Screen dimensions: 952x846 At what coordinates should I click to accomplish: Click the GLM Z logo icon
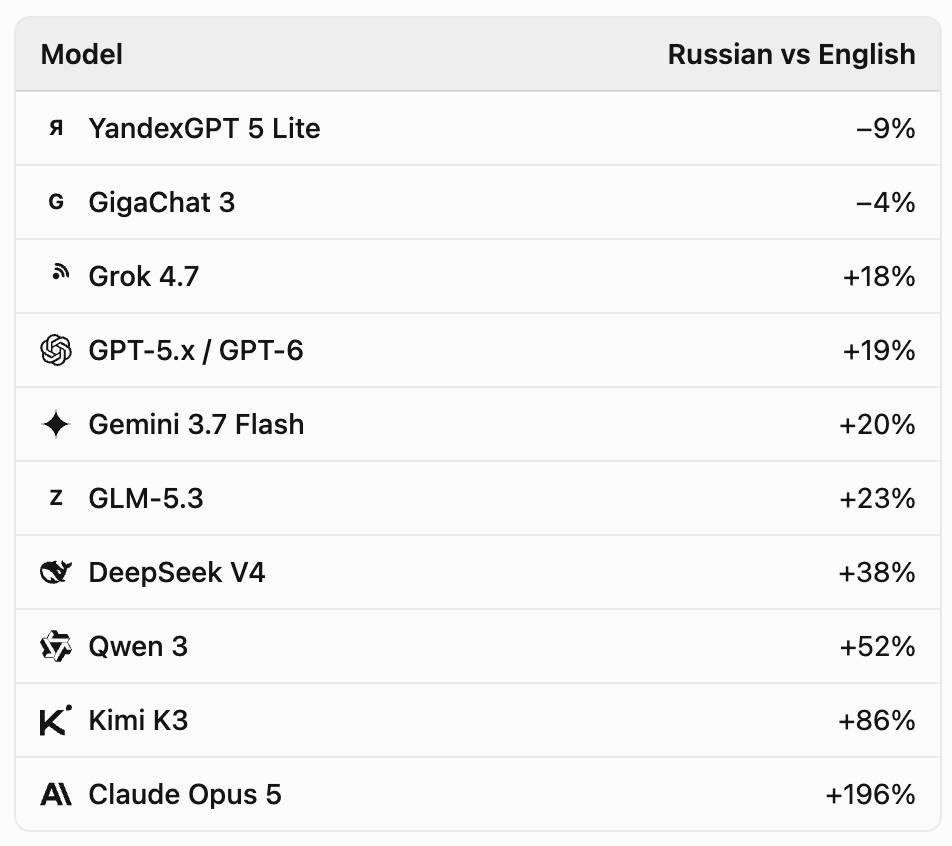coord(56,498)
